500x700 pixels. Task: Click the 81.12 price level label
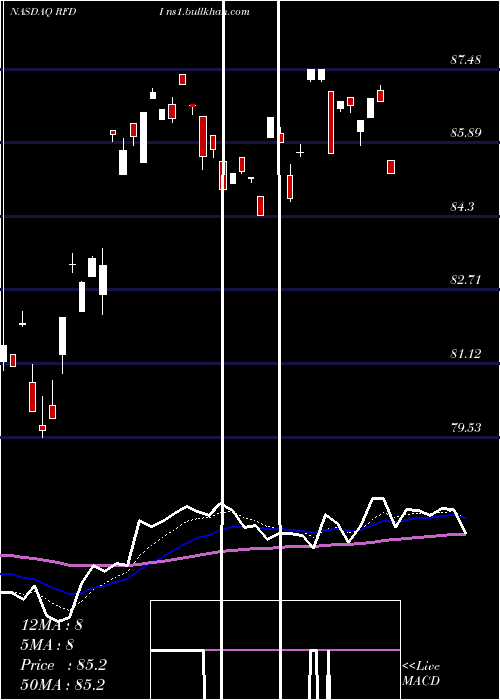tap(466, 354)
